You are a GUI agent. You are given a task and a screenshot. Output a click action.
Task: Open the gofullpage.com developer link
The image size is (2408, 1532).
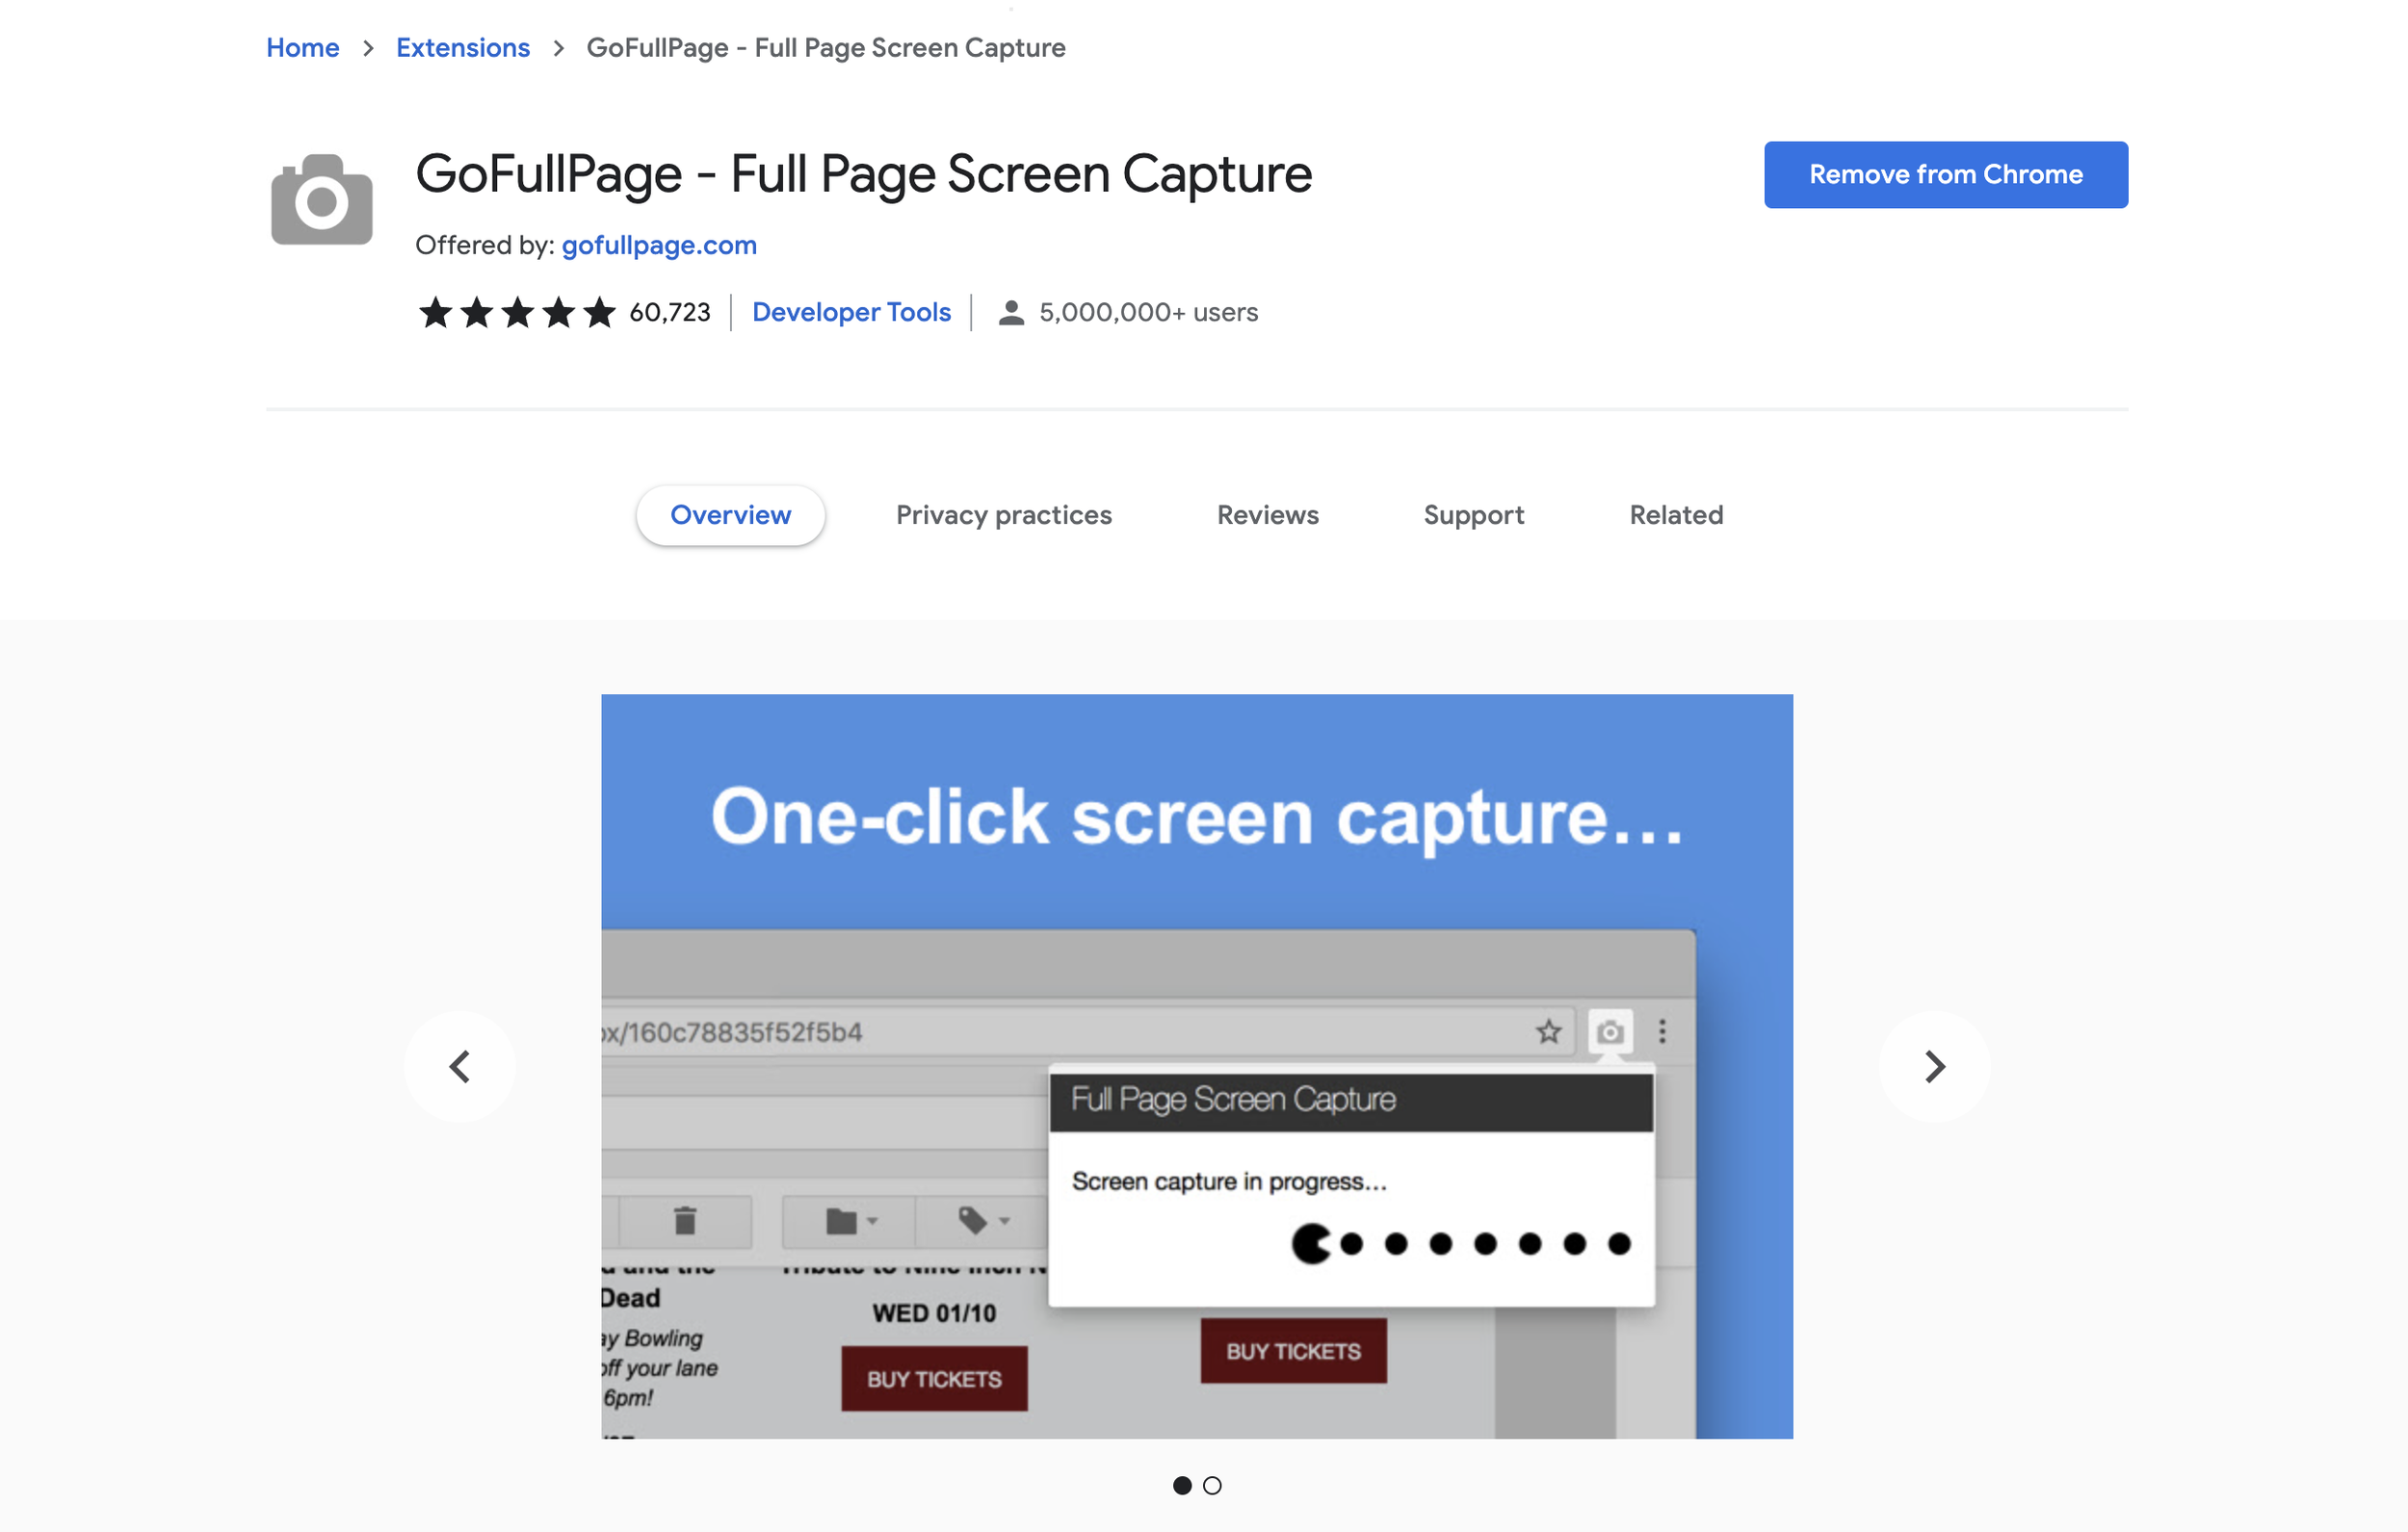pos(659,245)
